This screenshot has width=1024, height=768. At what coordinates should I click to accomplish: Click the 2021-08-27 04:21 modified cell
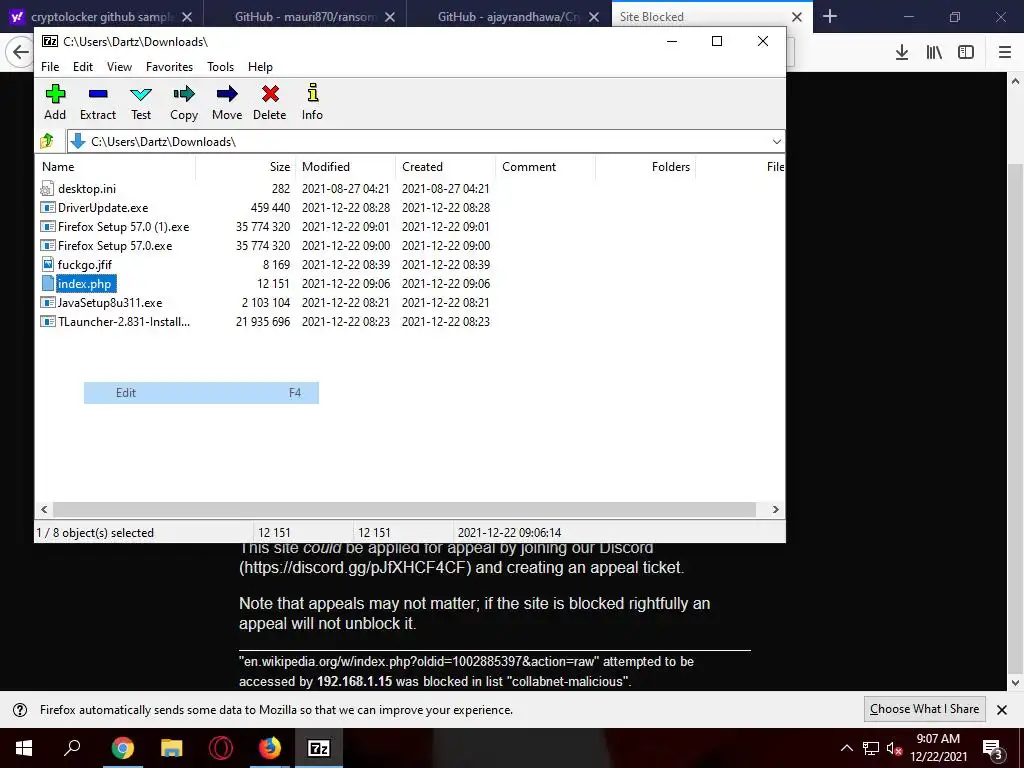click(x=345, y=189)
